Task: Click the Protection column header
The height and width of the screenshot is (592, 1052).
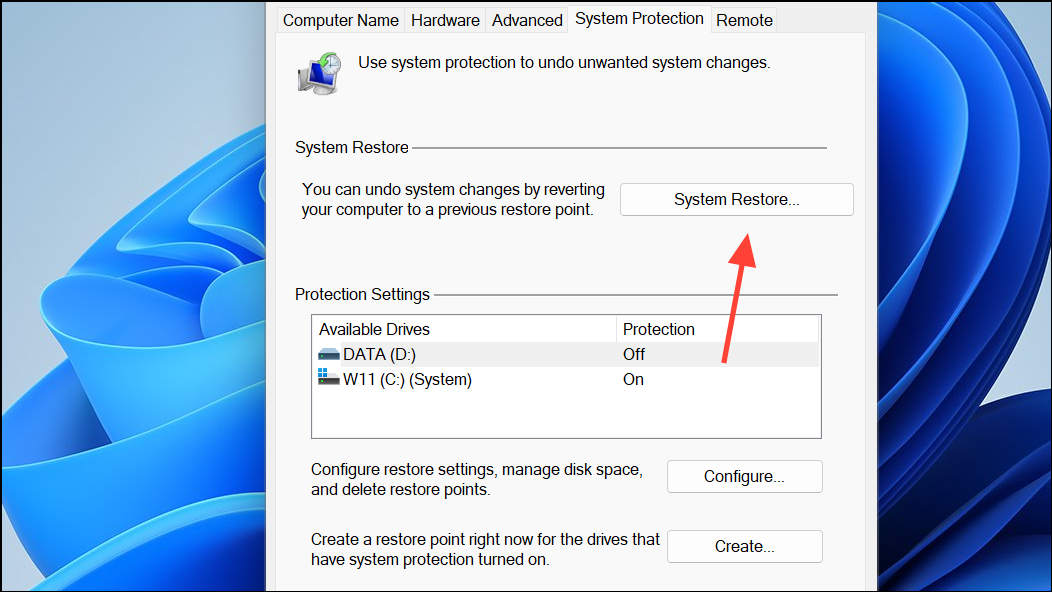Action: pos(717,329)
